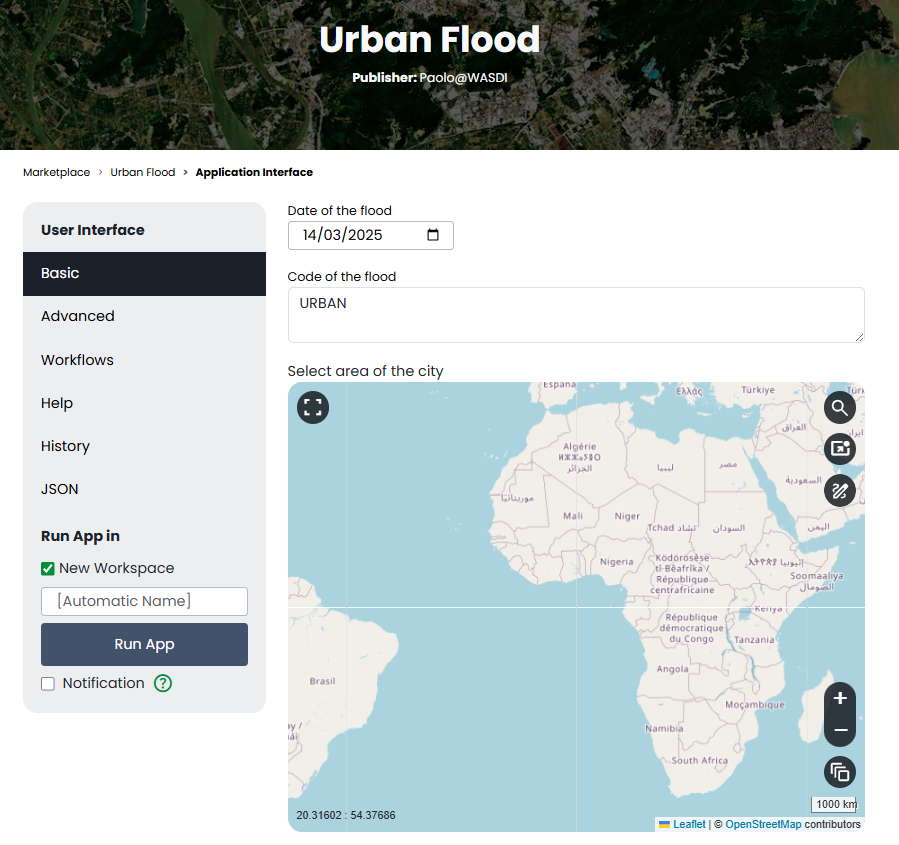The width and height of the screenshot is (899, 845).
Task: Click the Tanzania label on the map
Action: click(x=754, y=640)
